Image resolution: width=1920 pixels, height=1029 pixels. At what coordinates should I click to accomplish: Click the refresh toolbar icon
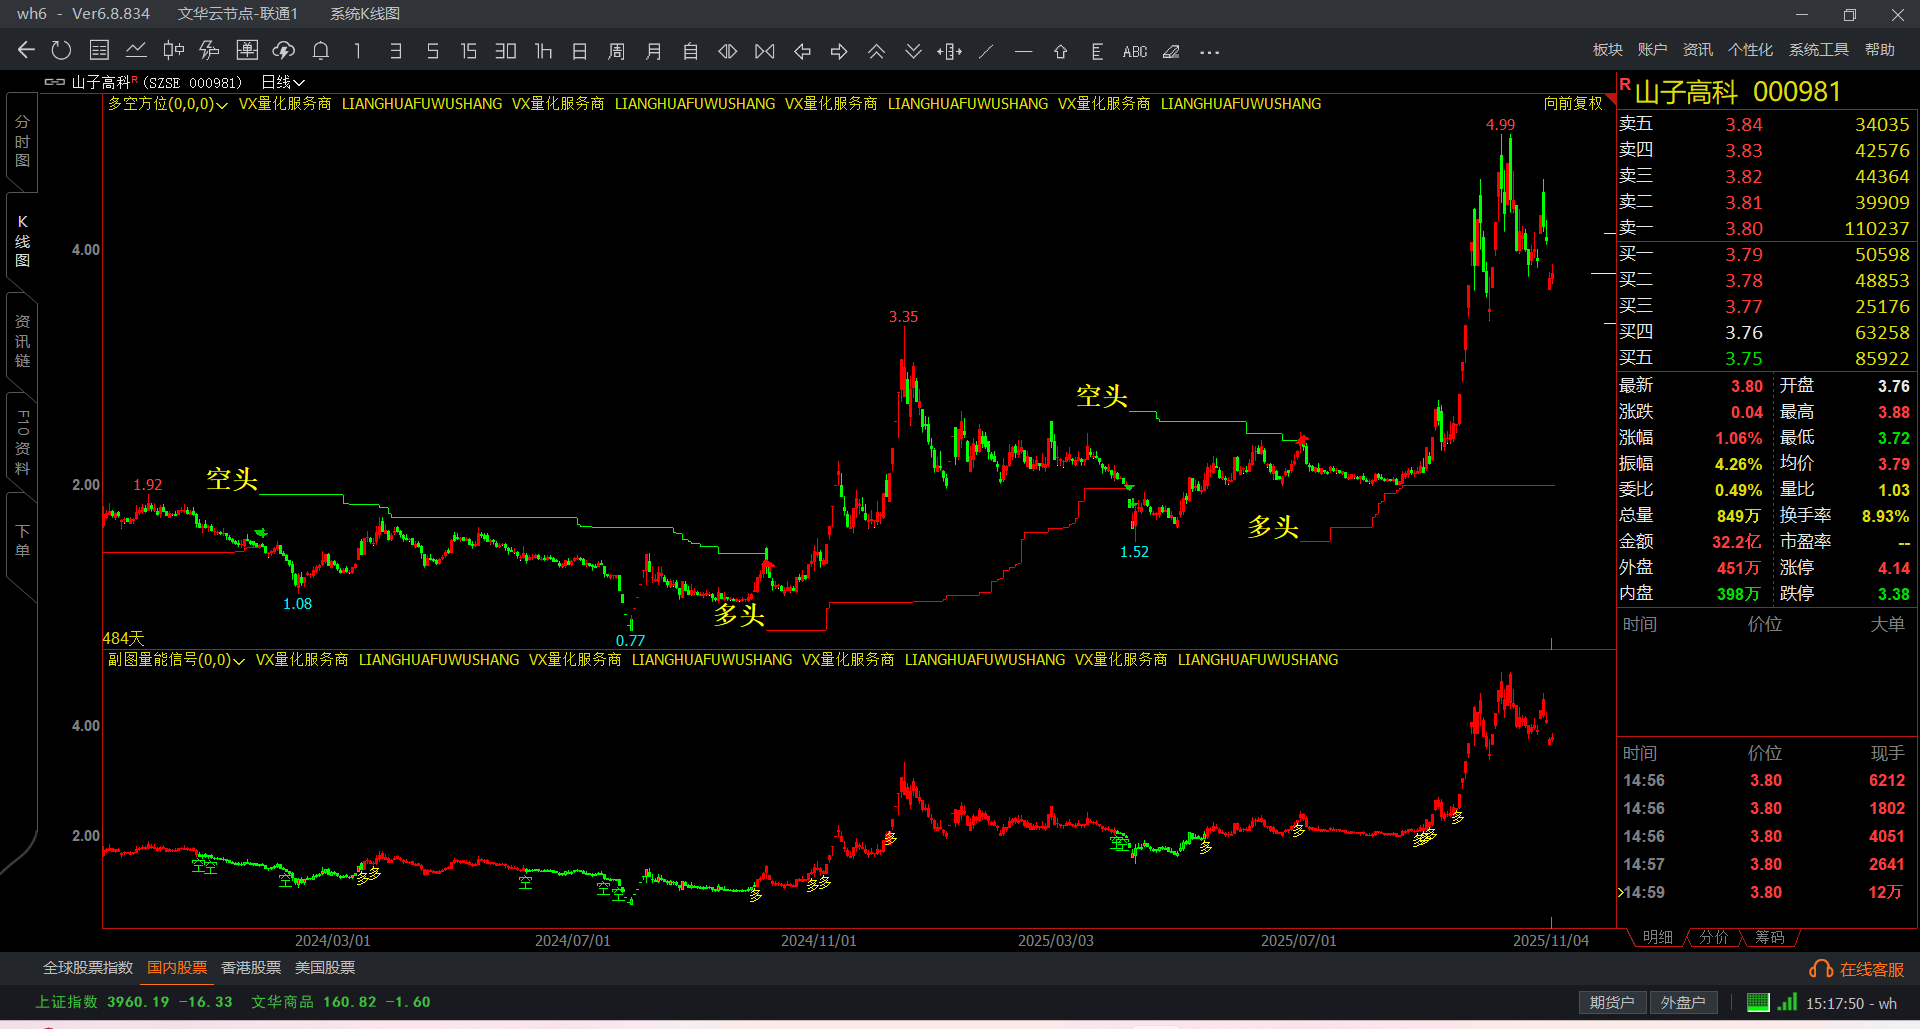point(62,51)
